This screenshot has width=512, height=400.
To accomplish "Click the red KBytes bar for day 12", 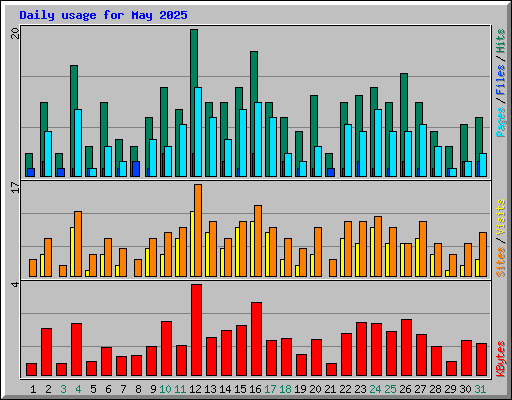I will pos(196,330).
